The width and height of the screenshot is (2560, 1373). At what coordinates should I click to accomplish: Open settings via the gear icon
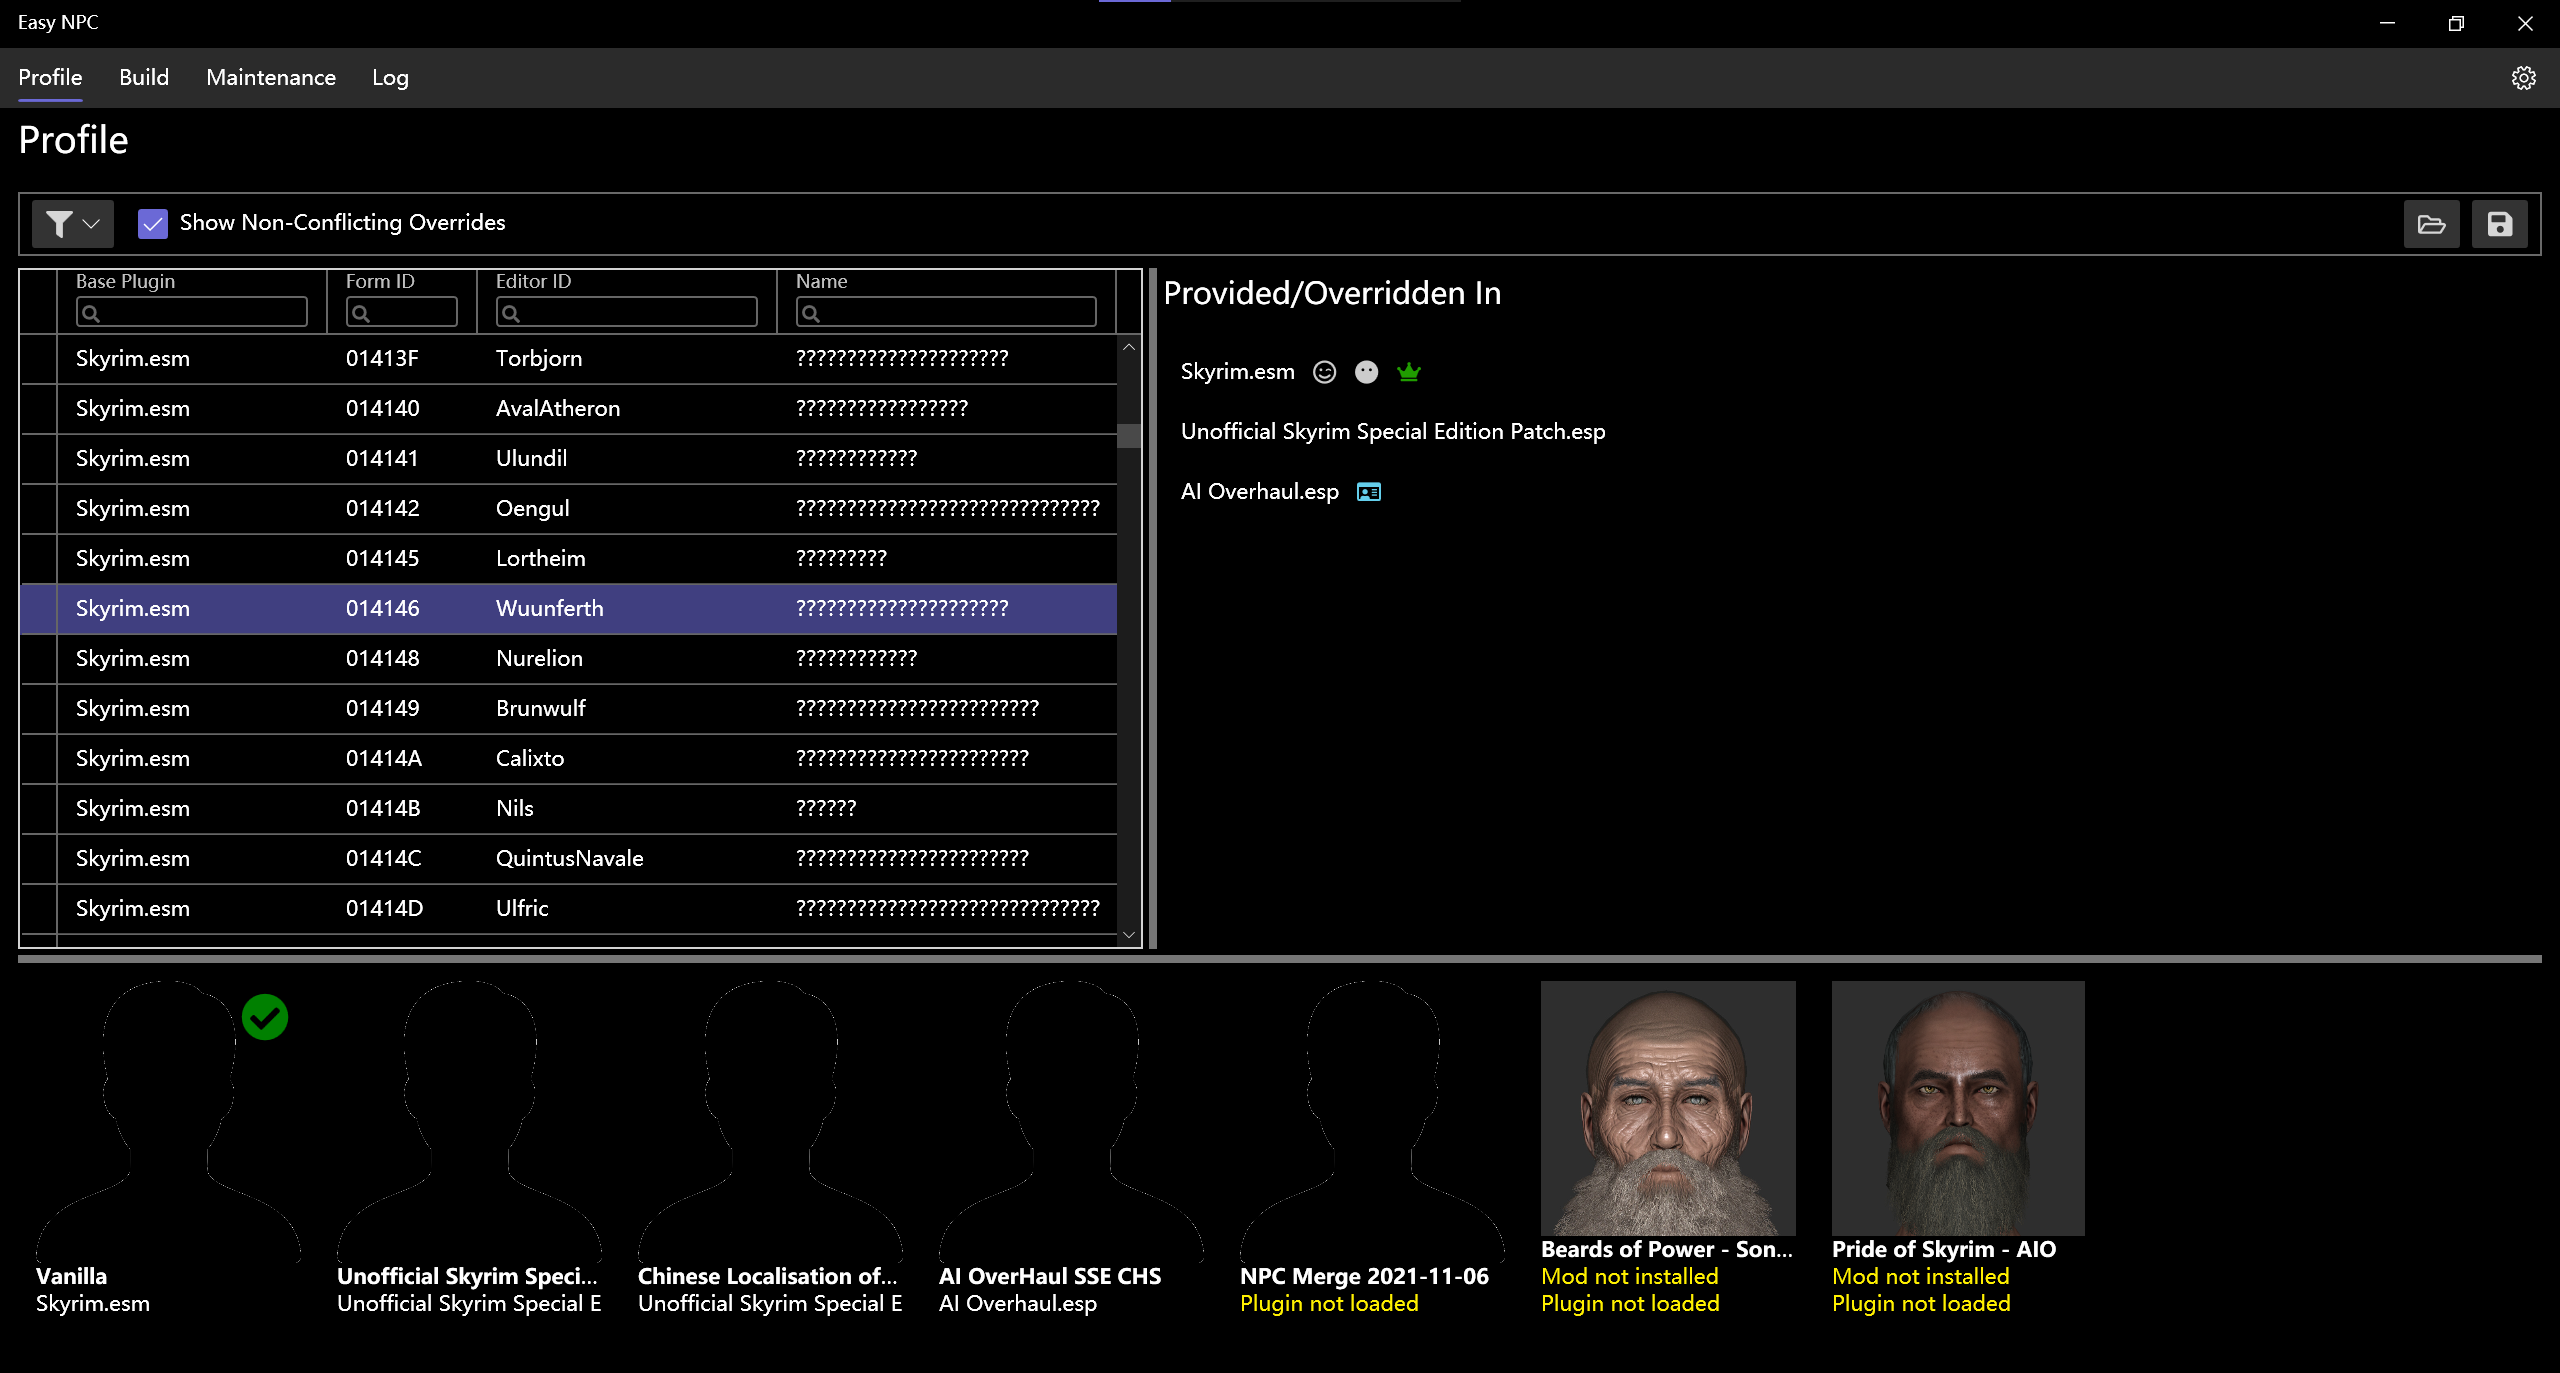click(2523, 78)
